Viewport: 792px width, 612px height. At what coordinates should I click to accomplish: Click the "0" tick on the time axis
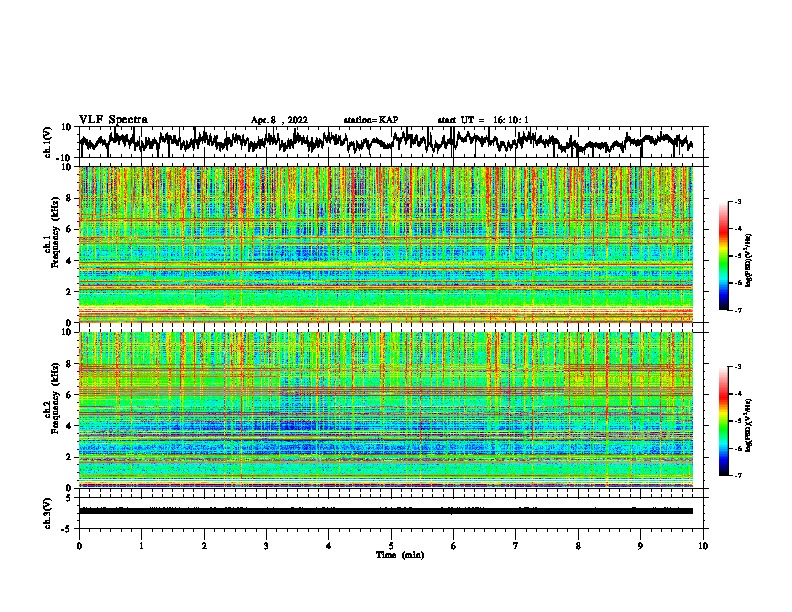(x=79, y=546)
